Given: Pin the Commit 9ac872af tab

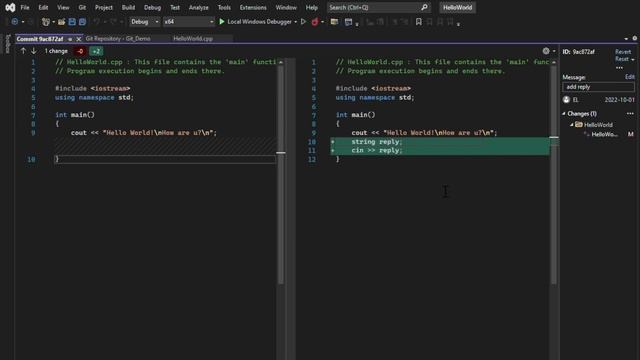Looking at the screenshot, I should click(70, 39).
